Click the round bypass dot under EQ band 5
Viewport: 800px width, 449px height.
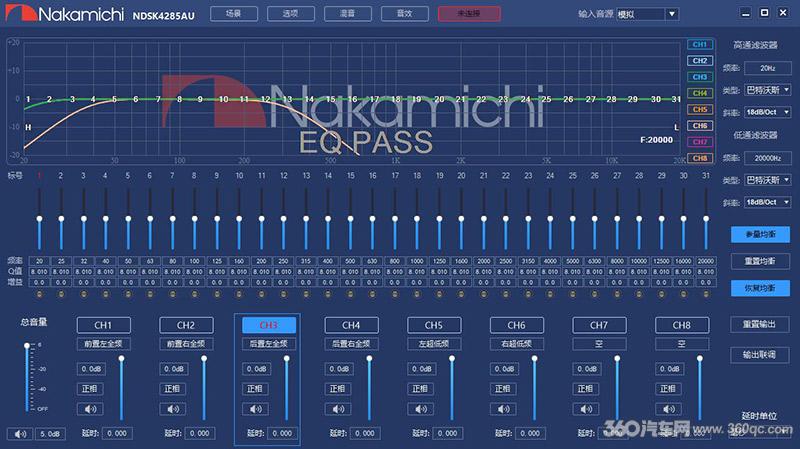click(128, 294)
